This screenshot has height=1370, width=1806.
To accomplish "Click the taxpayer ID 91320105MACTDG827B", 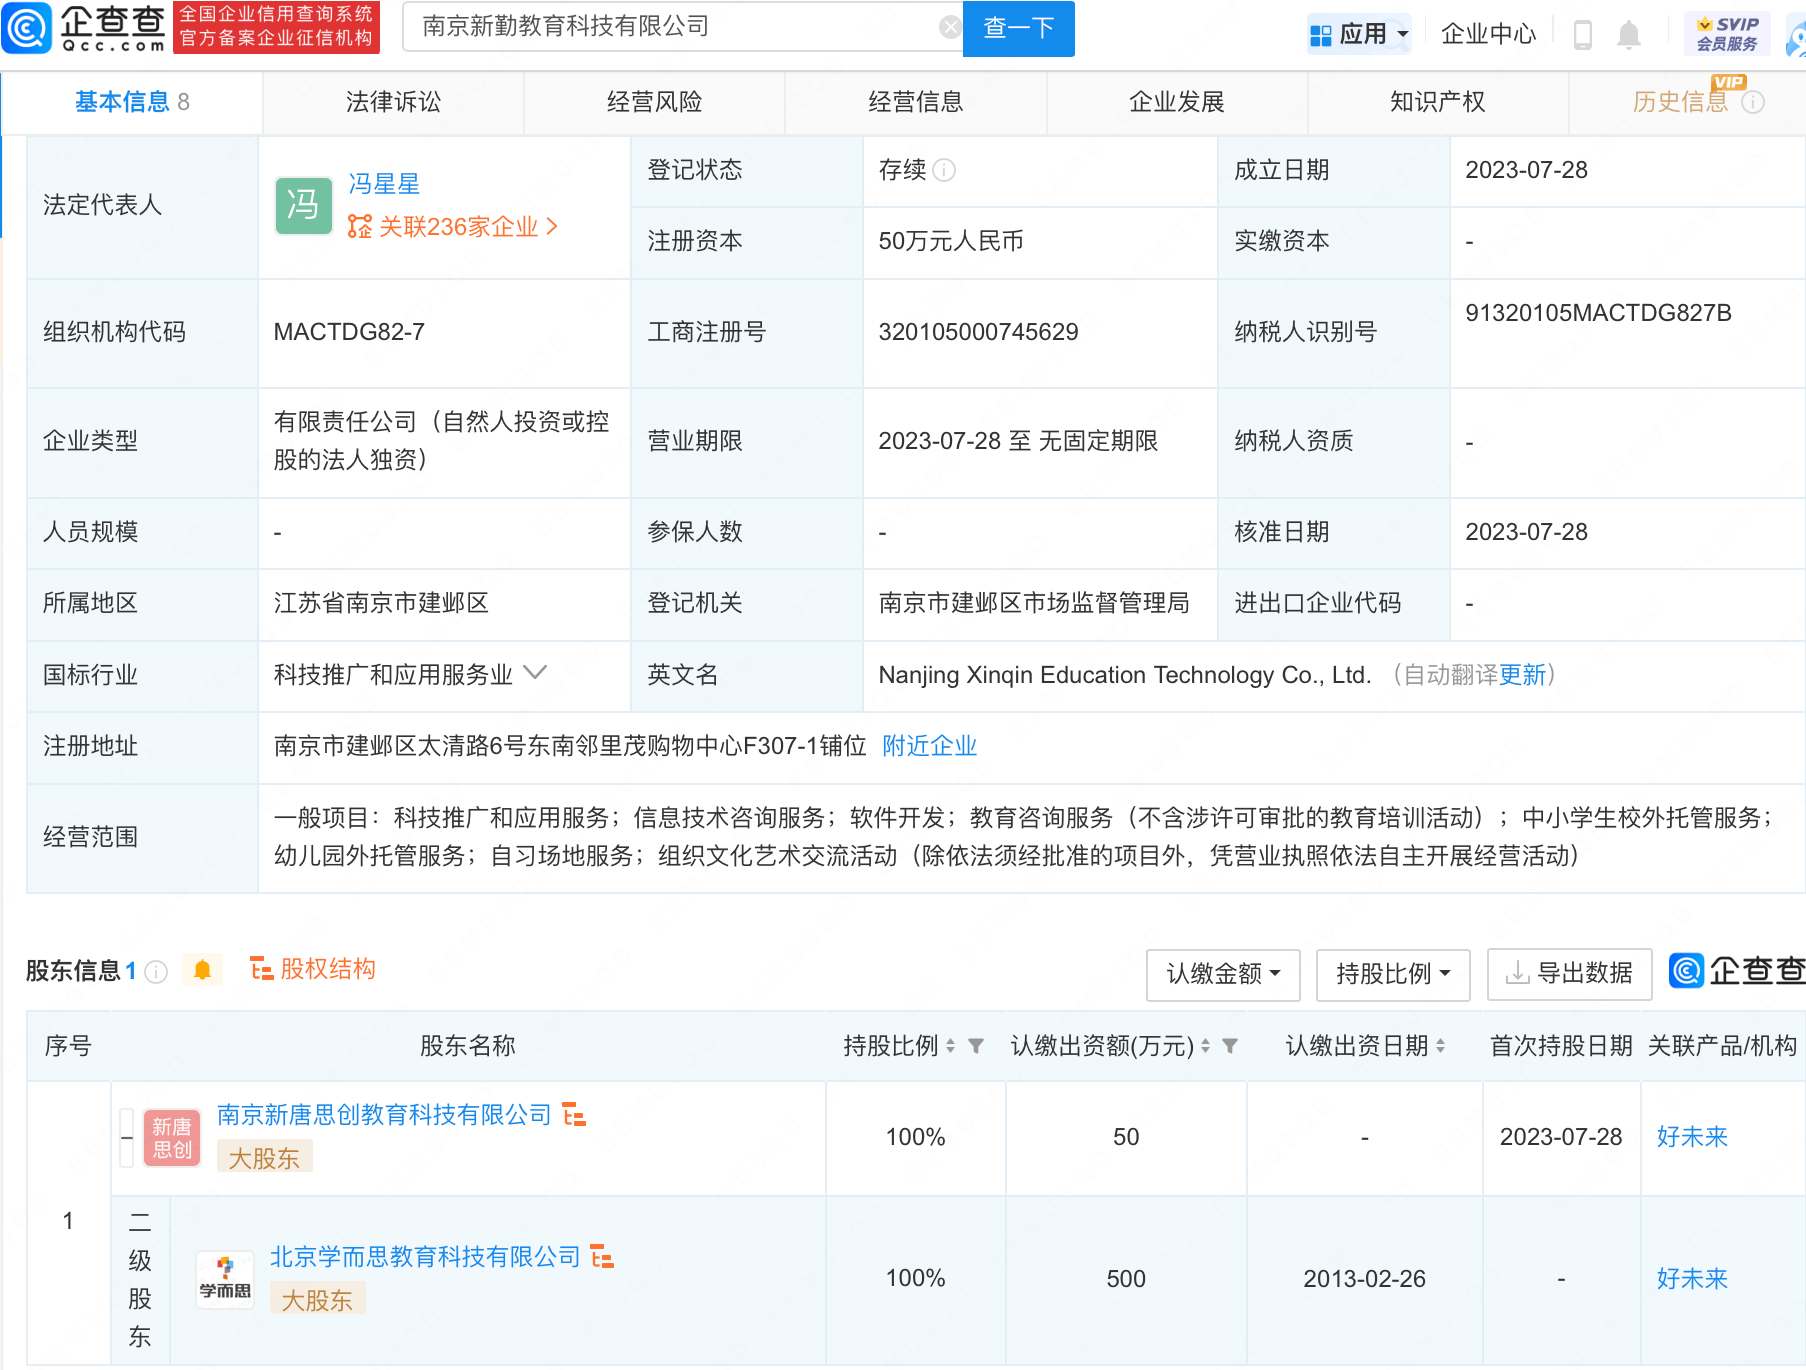I will [x=1598, y=313].
